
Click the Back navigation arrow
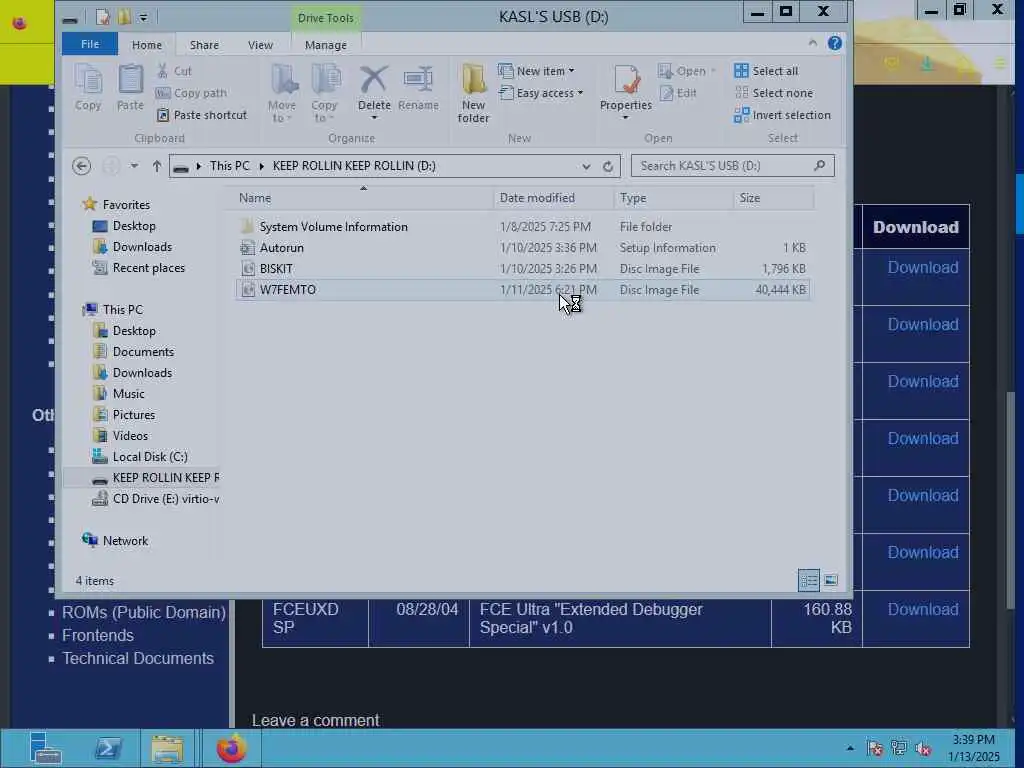[82, 166]
